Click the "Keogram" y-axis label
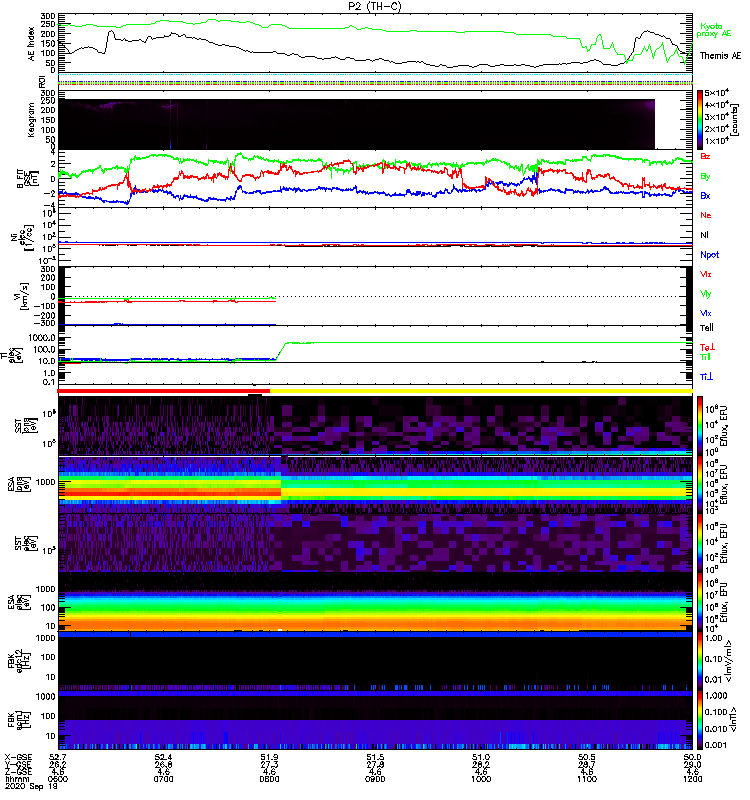750x800 pixels. click(31, 120)
